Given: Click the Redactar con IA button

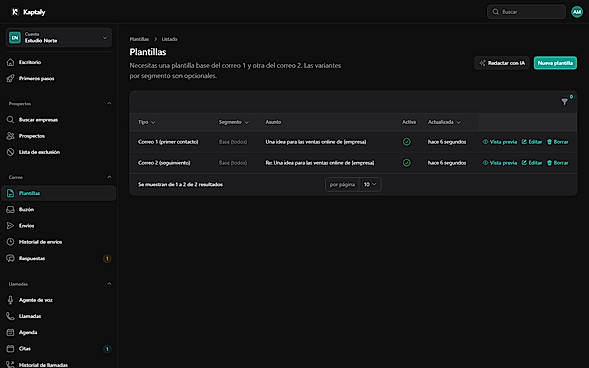Looking at the screenshot, I should click(x=502, y=63).
